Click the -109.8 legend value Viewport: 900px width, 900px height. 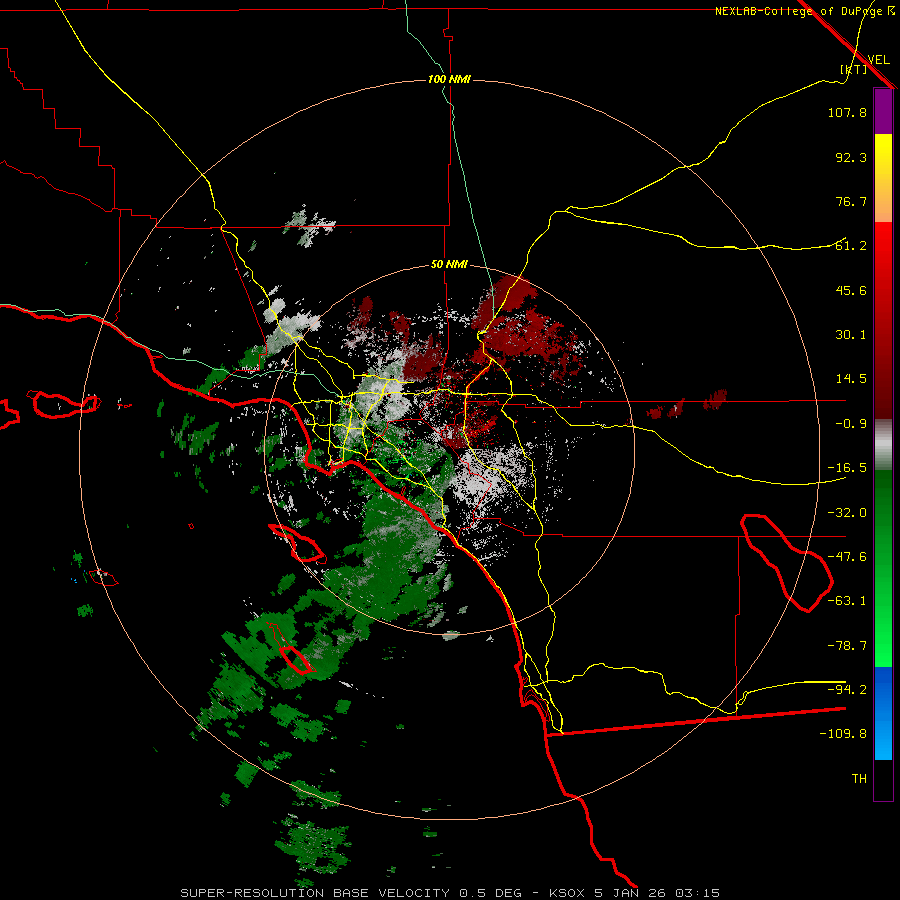click(x=843, y=734)
